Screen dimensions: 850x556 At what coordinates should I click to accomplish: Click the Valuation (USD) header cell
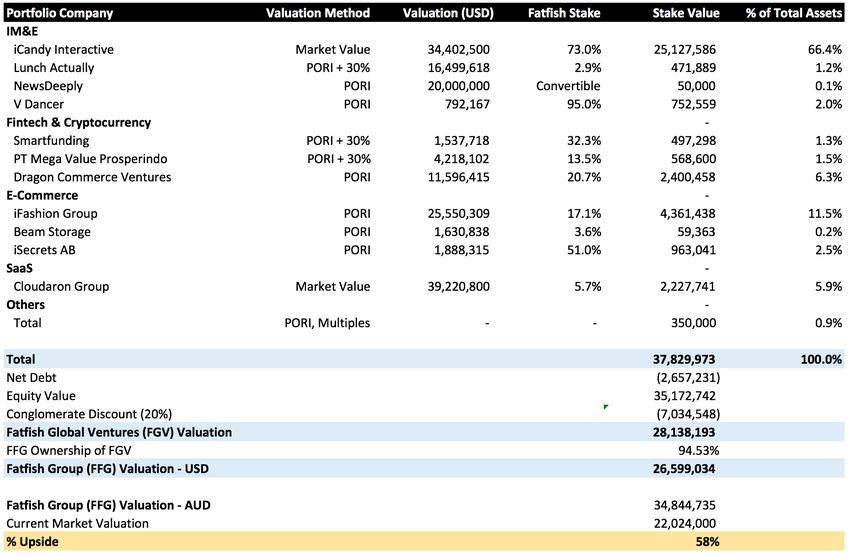pyautogui.click(x=448, y=13)
